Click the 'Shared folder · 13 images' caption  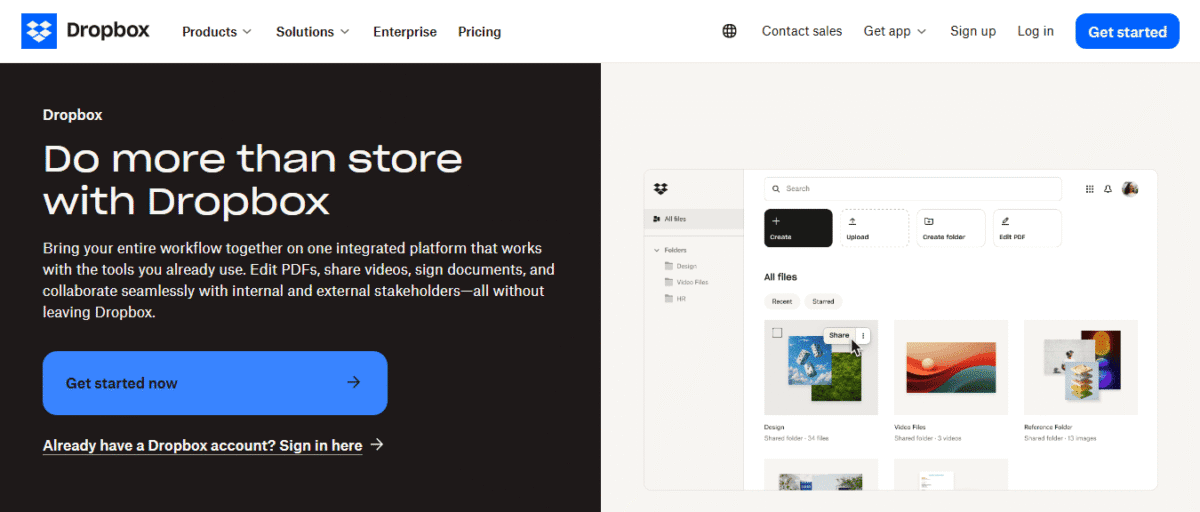pos(1059,438)
